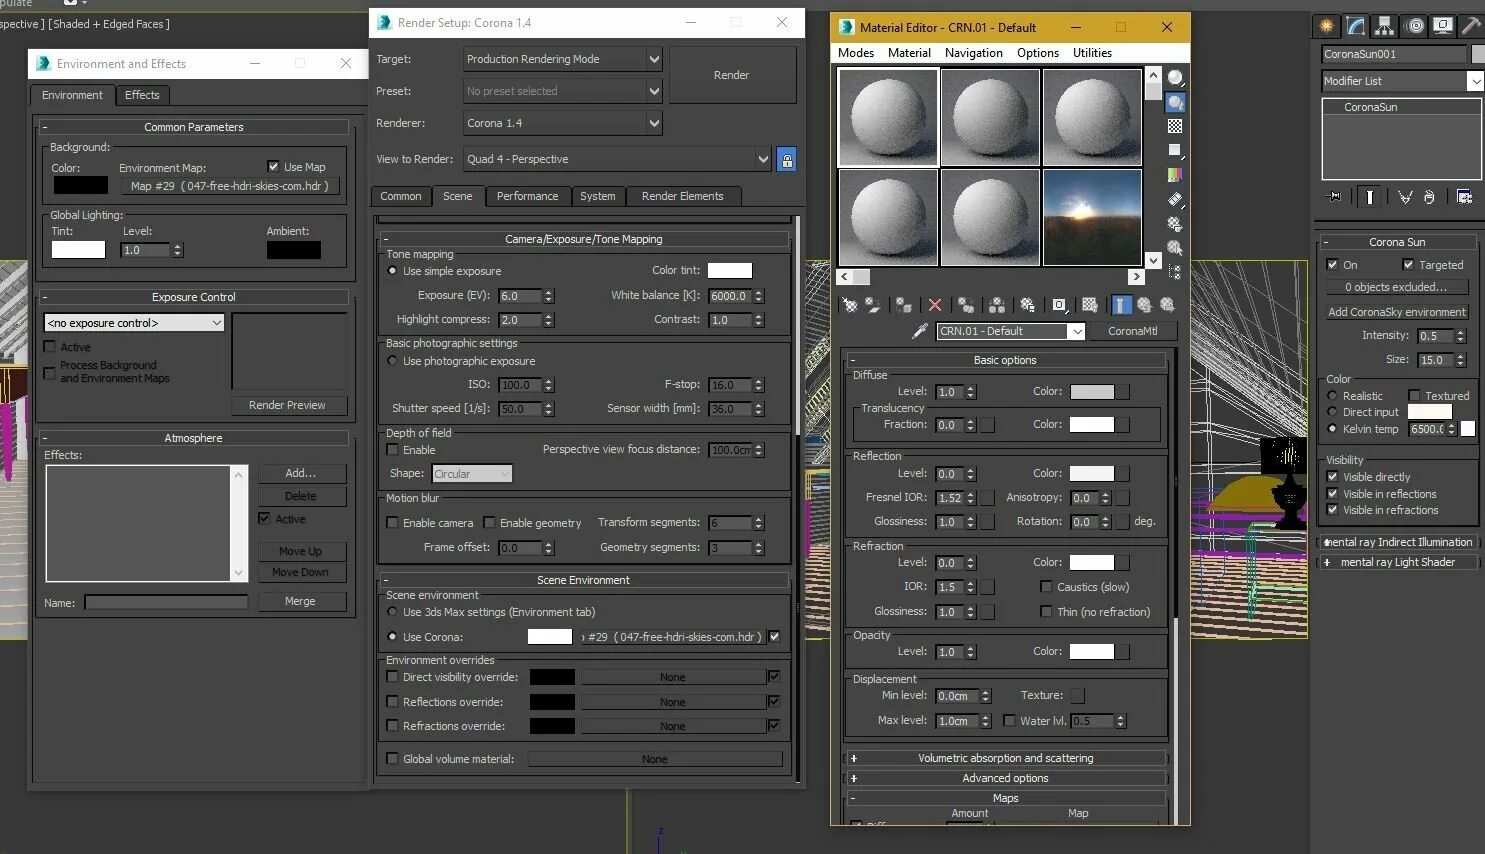The height and width of the screenshot is (854, 1485).
Task: Open the Utilities menu in Material Editor
Action: [1092, 53]
